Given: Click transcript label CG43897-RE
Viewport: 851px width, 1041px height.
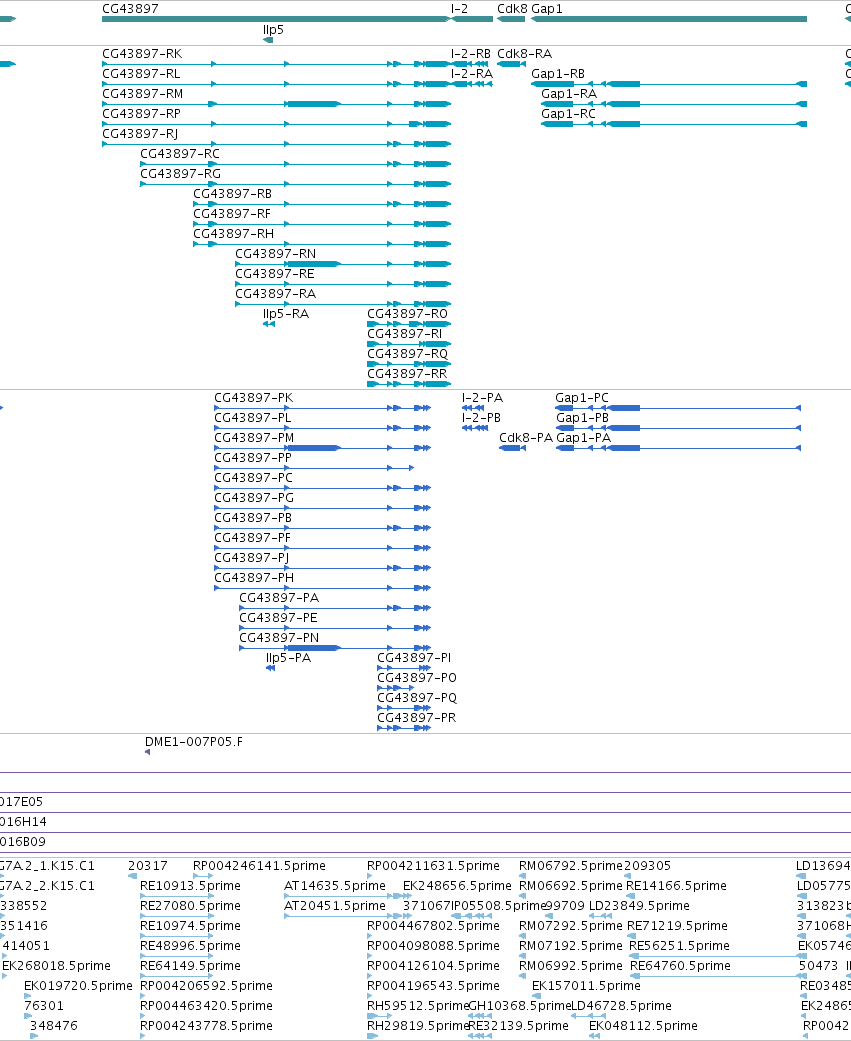Looking at the screenshot, I should tap(275, 273).
